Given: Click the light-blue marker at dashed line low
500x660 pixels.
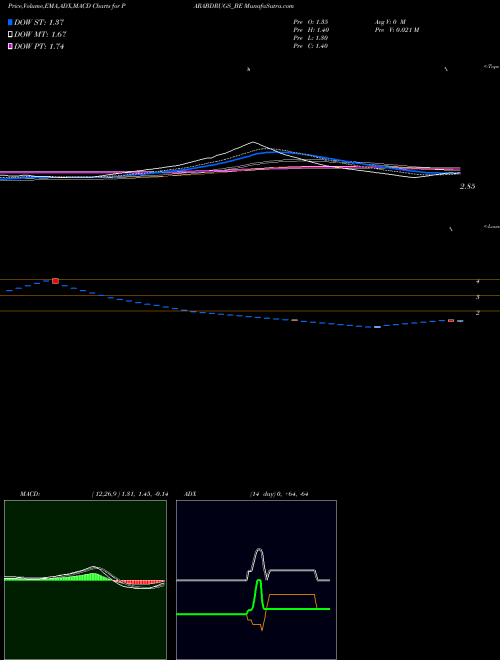Looking at the screenshot, I should pos(378,327).
